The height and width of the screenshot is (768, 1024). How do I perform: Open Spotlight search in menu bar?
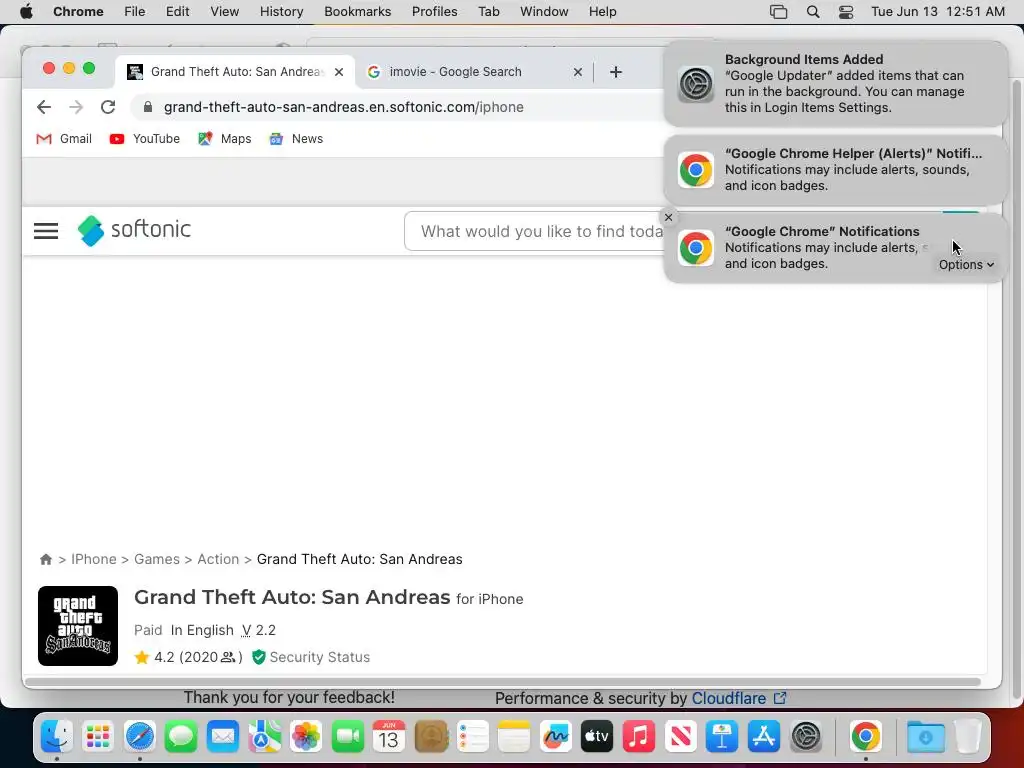813,12
